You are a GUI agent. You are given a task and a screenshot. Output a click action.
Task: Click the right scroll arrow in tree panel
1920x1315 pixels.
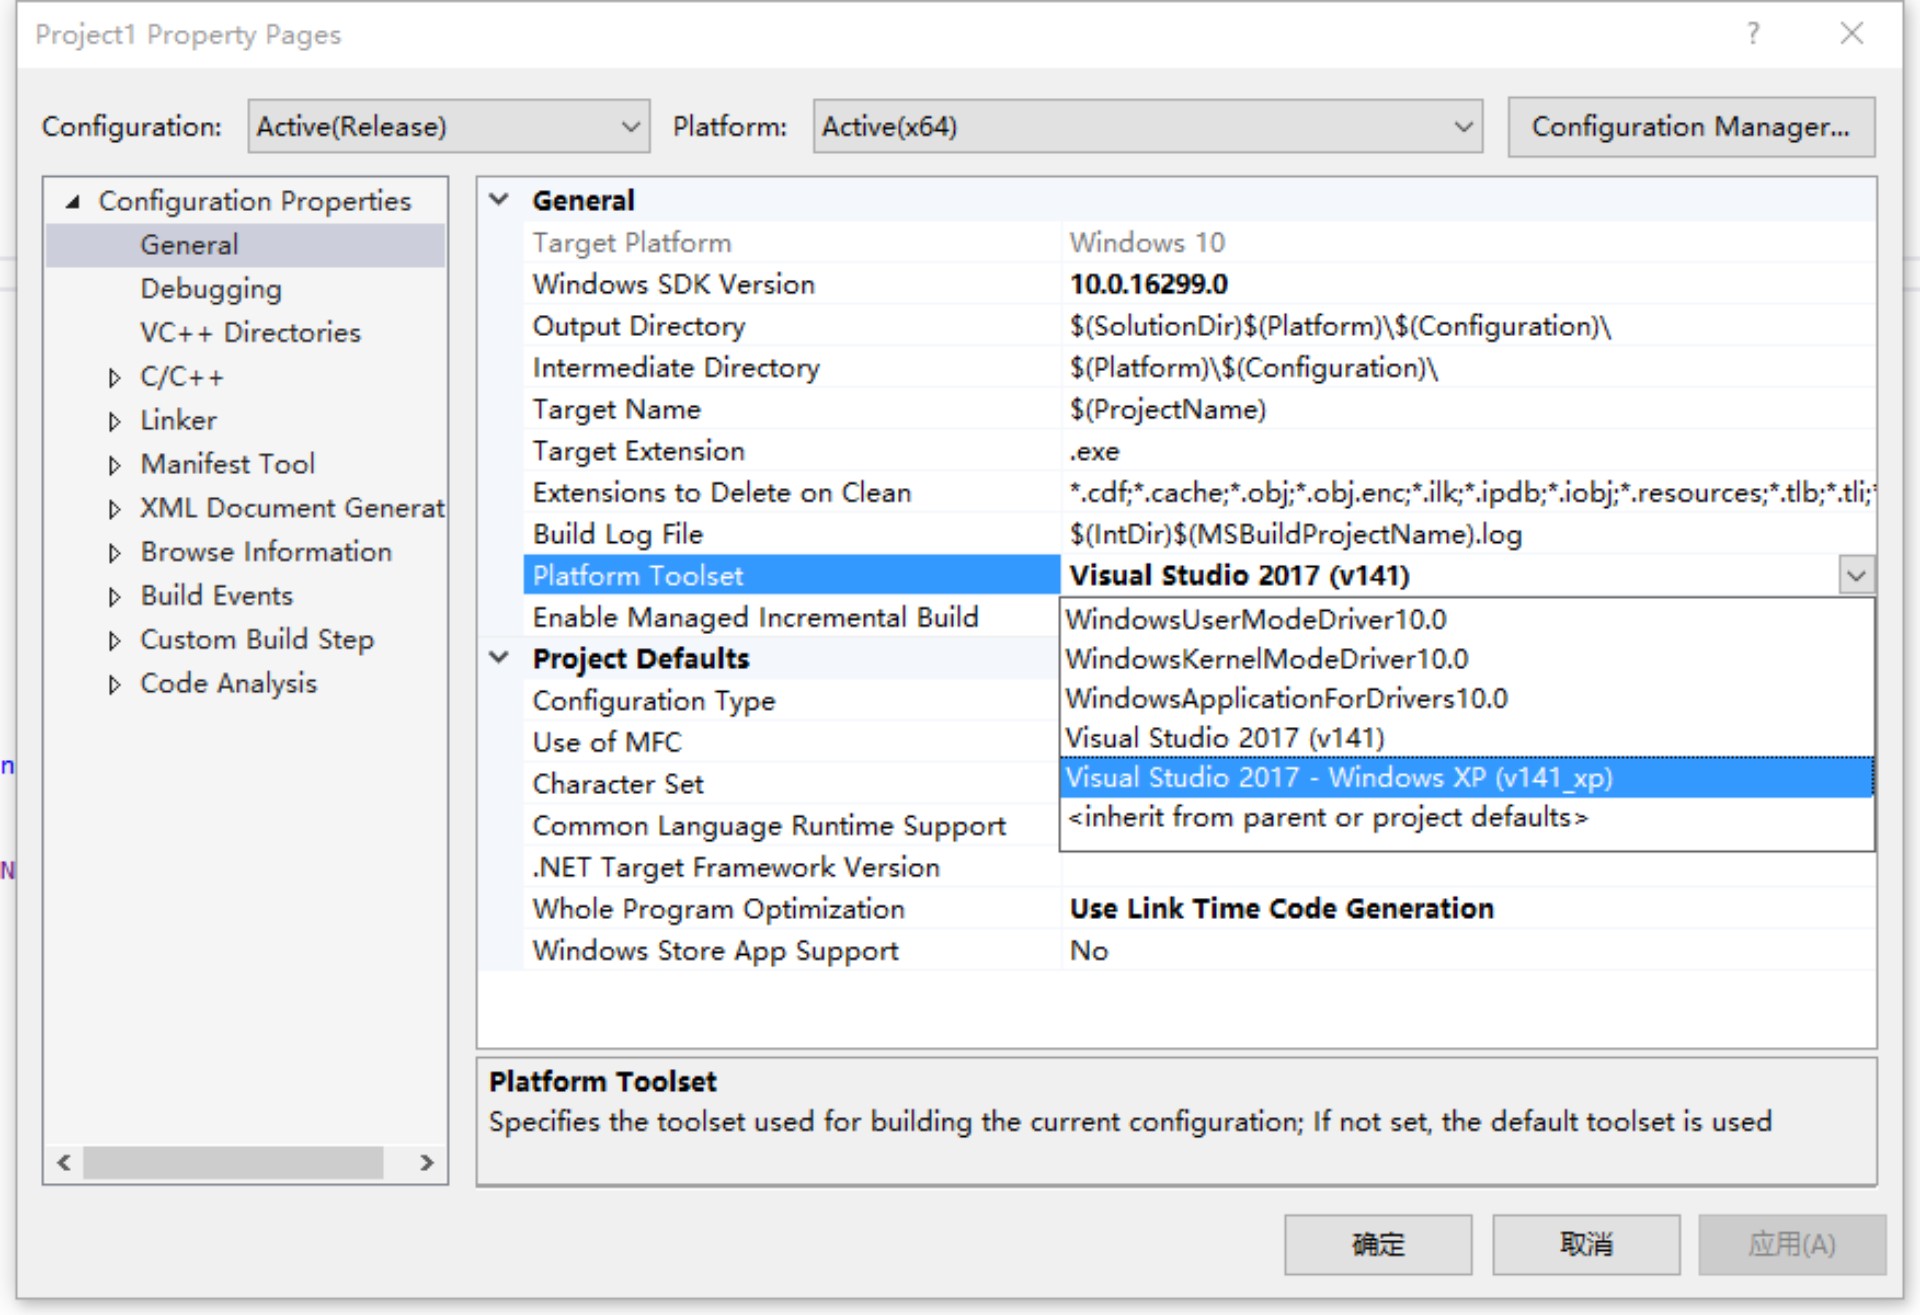coord(427,1162)
